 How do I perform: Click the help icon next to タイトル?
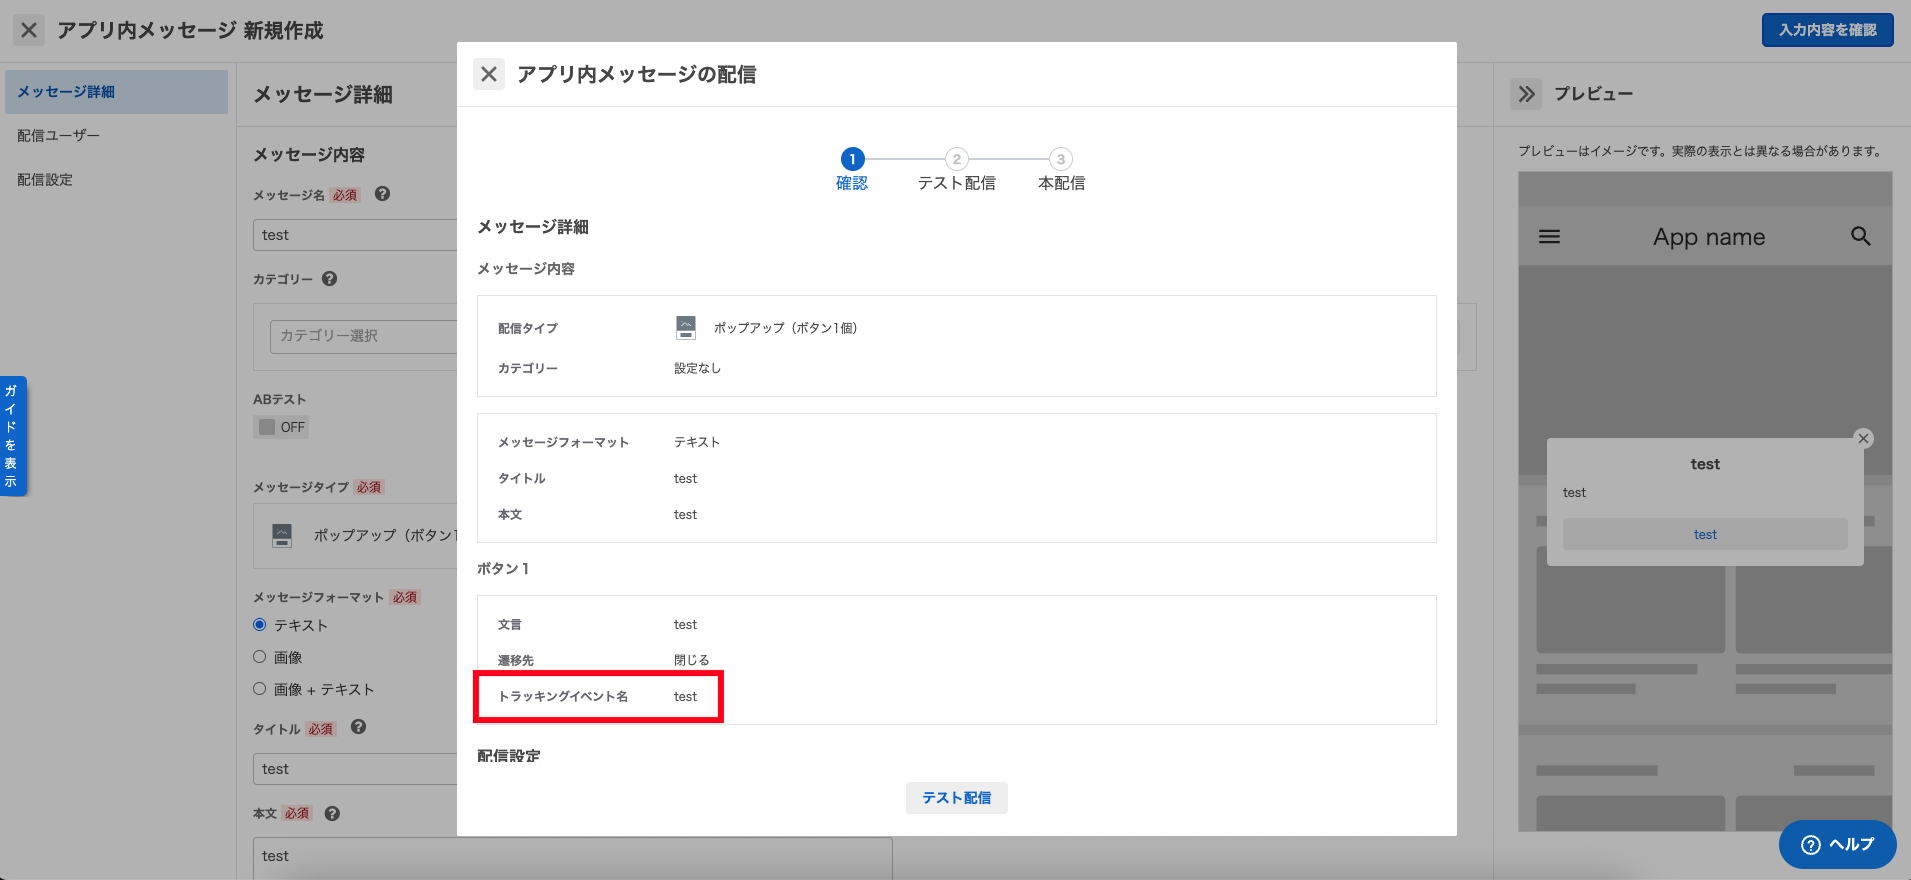(x=358, y=727)
